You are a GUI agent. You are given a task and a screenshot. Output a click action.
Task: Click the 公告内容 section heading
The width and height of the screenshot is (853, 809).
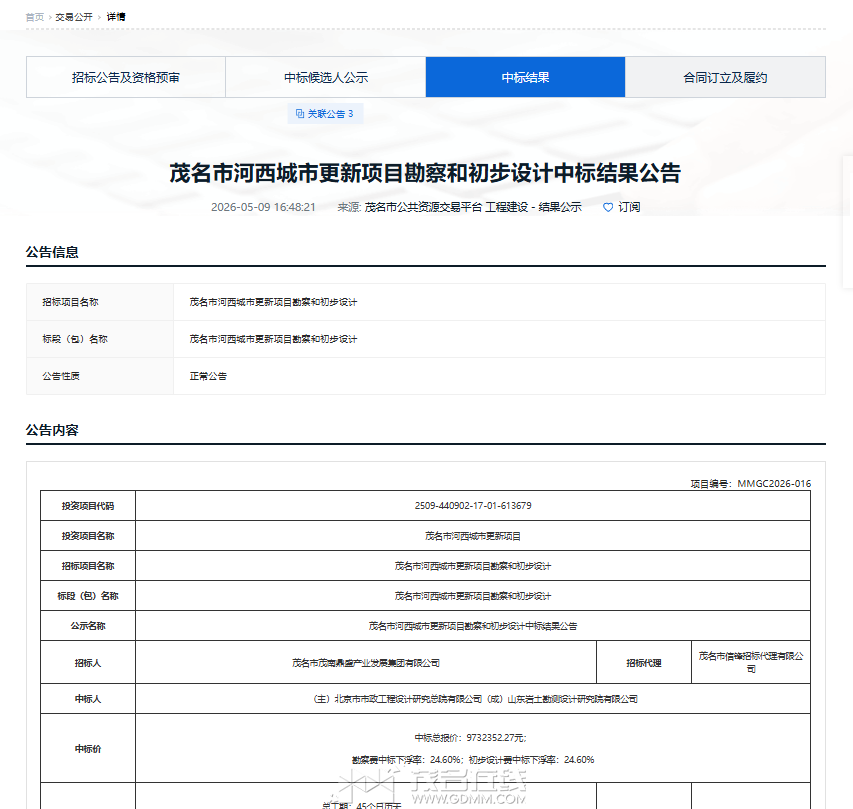(x=52, y=430)
